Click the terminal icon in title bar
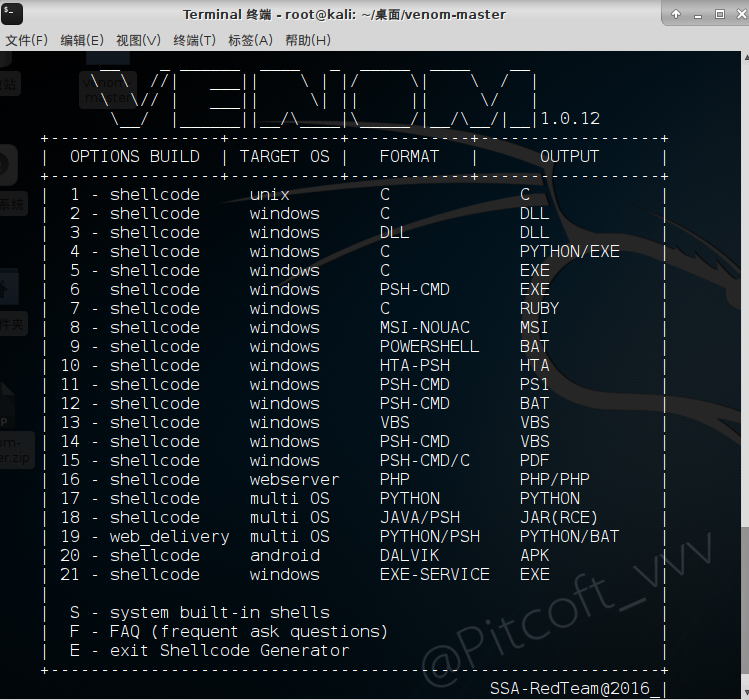The image size is (749, 700). point(11,14)
